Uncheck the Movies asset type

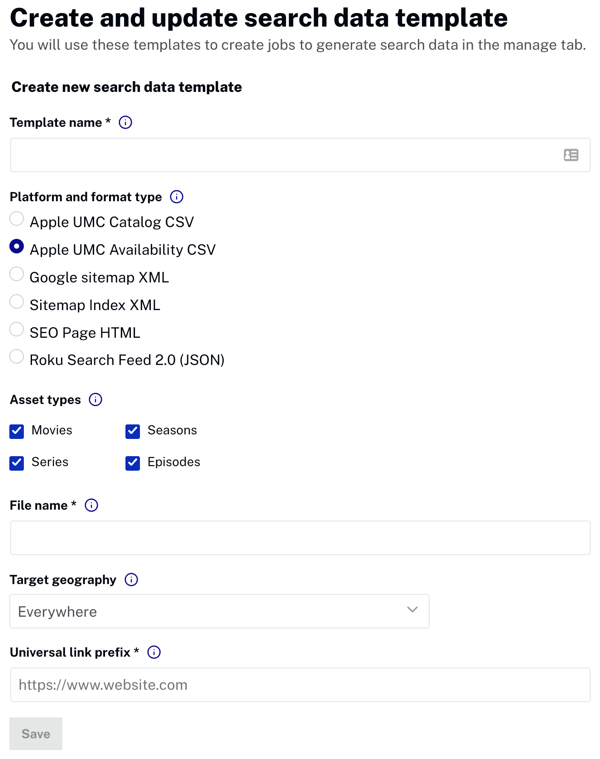point(17,431)
